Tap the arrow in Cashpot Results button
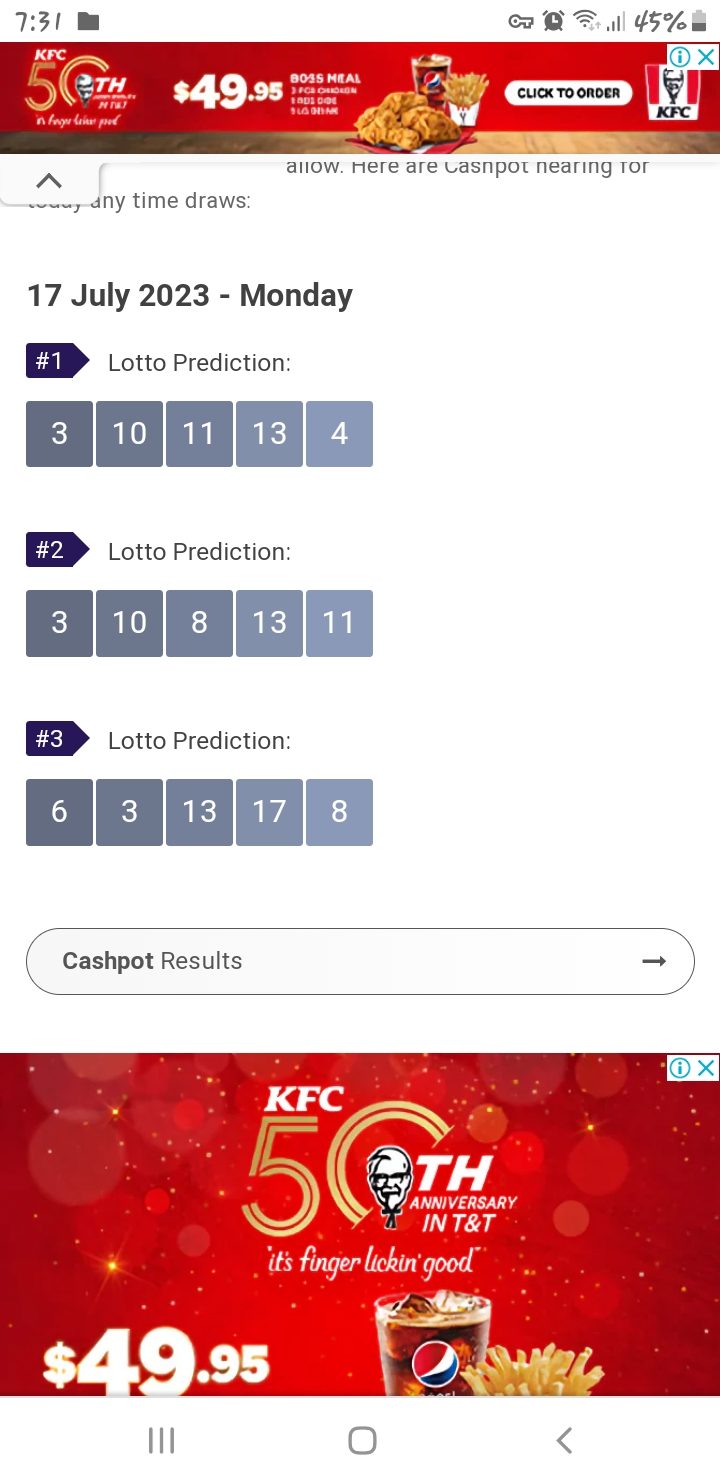This screenshot has height=1480, width=720. click(654, 961)
